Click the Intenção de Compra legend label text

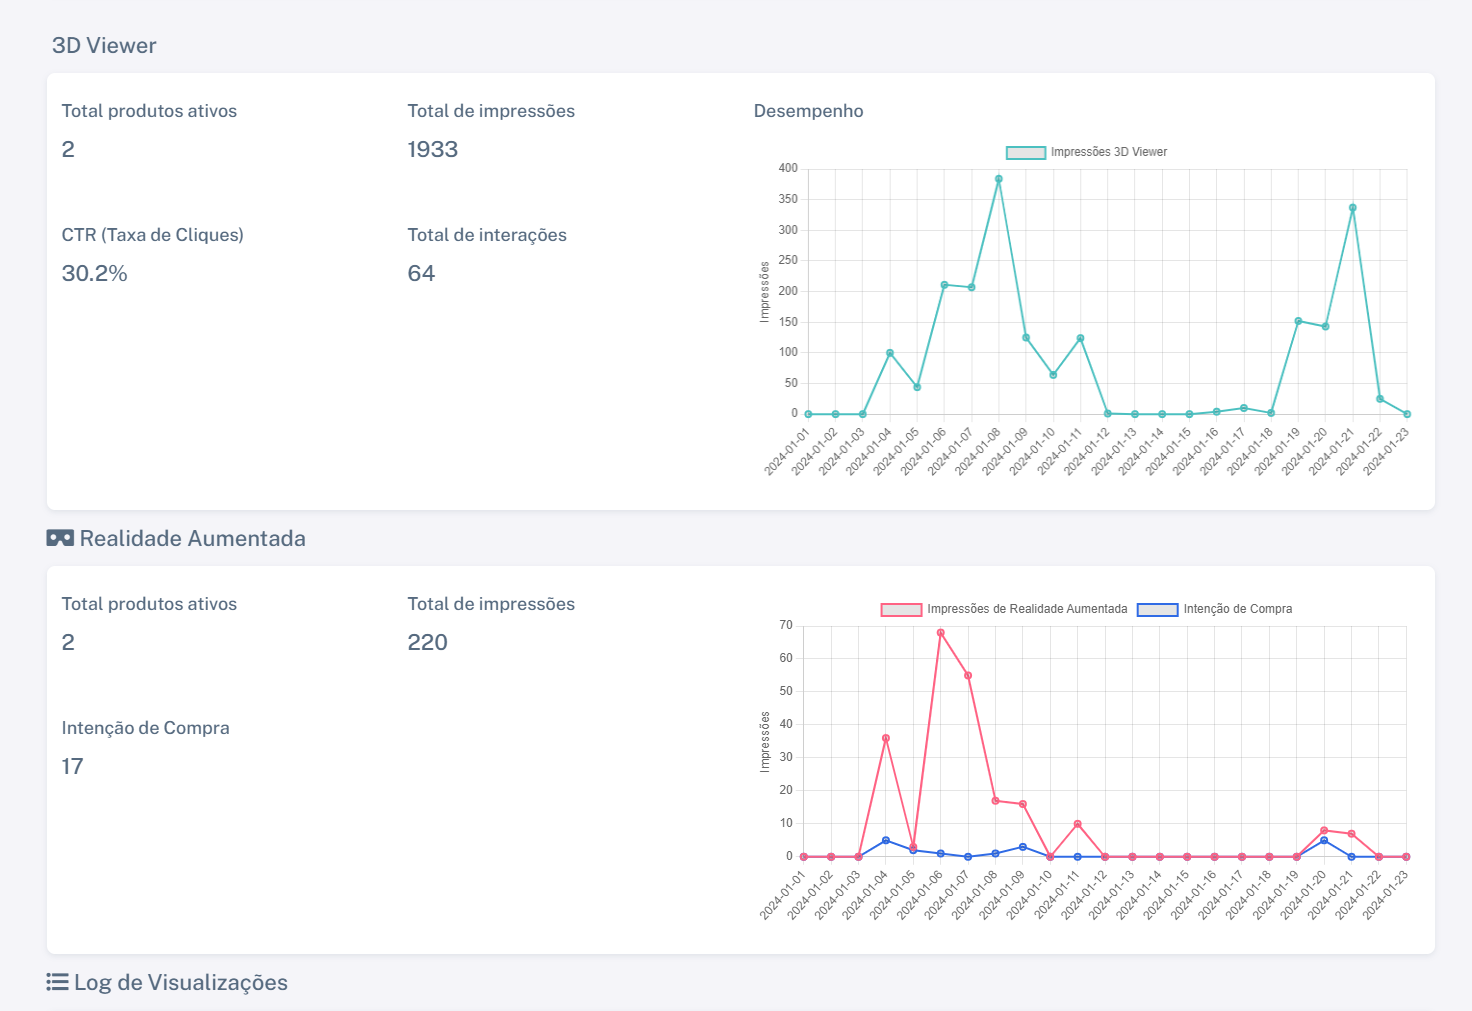click(x=1238, y=609)
